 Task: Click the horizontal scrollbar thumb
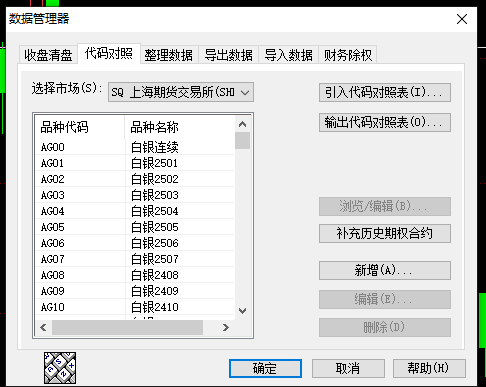[x=127, y=327]
